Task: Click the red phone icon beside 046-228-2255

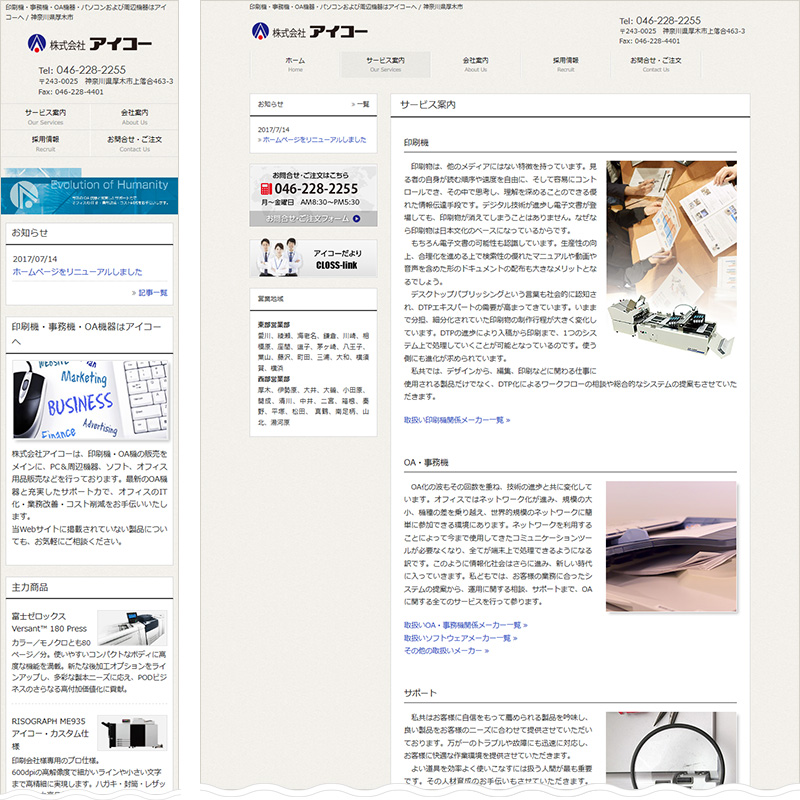Action: (x=266, y=189)
